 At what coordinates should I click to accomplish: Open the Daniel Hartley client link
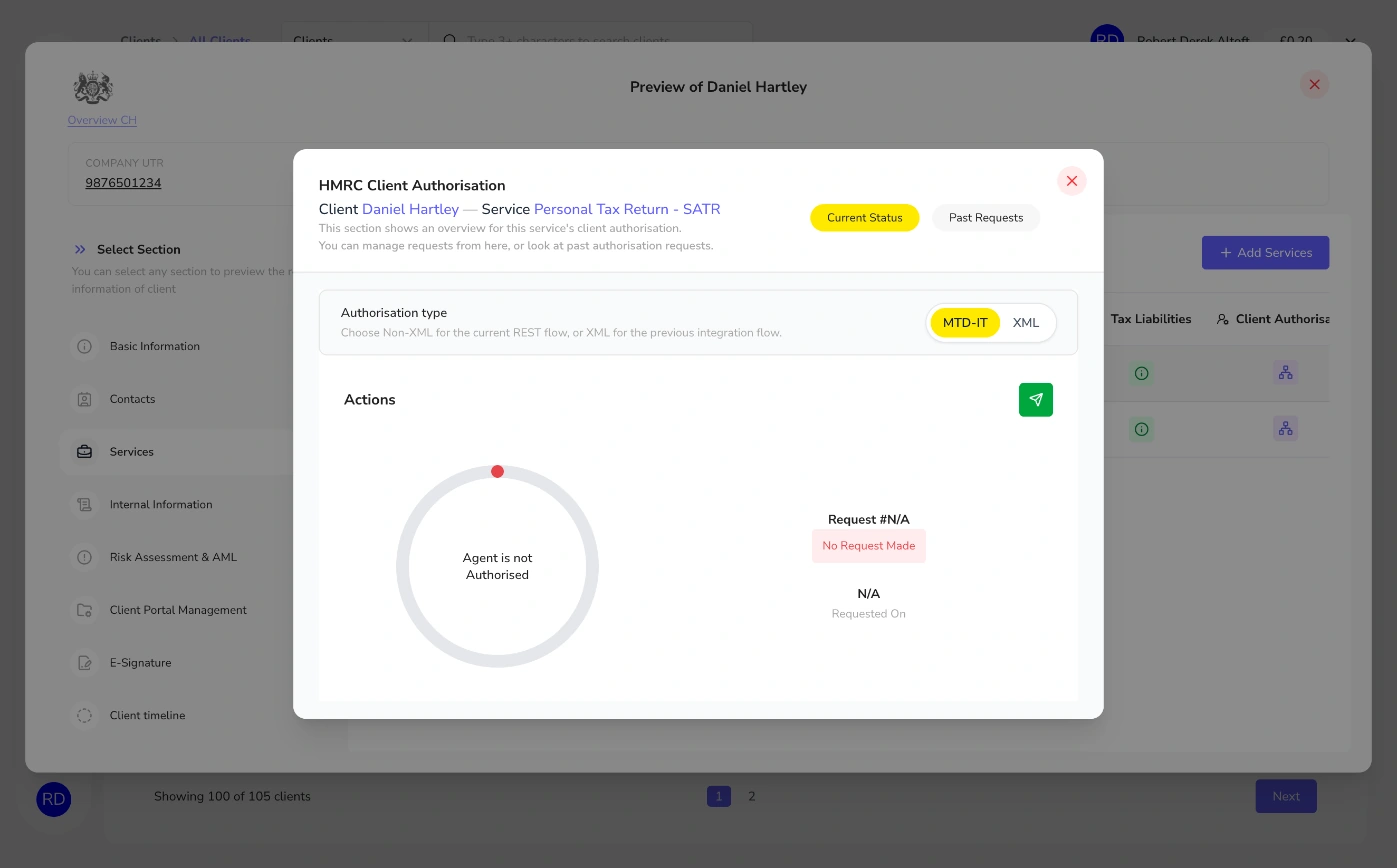coord(410,209)
